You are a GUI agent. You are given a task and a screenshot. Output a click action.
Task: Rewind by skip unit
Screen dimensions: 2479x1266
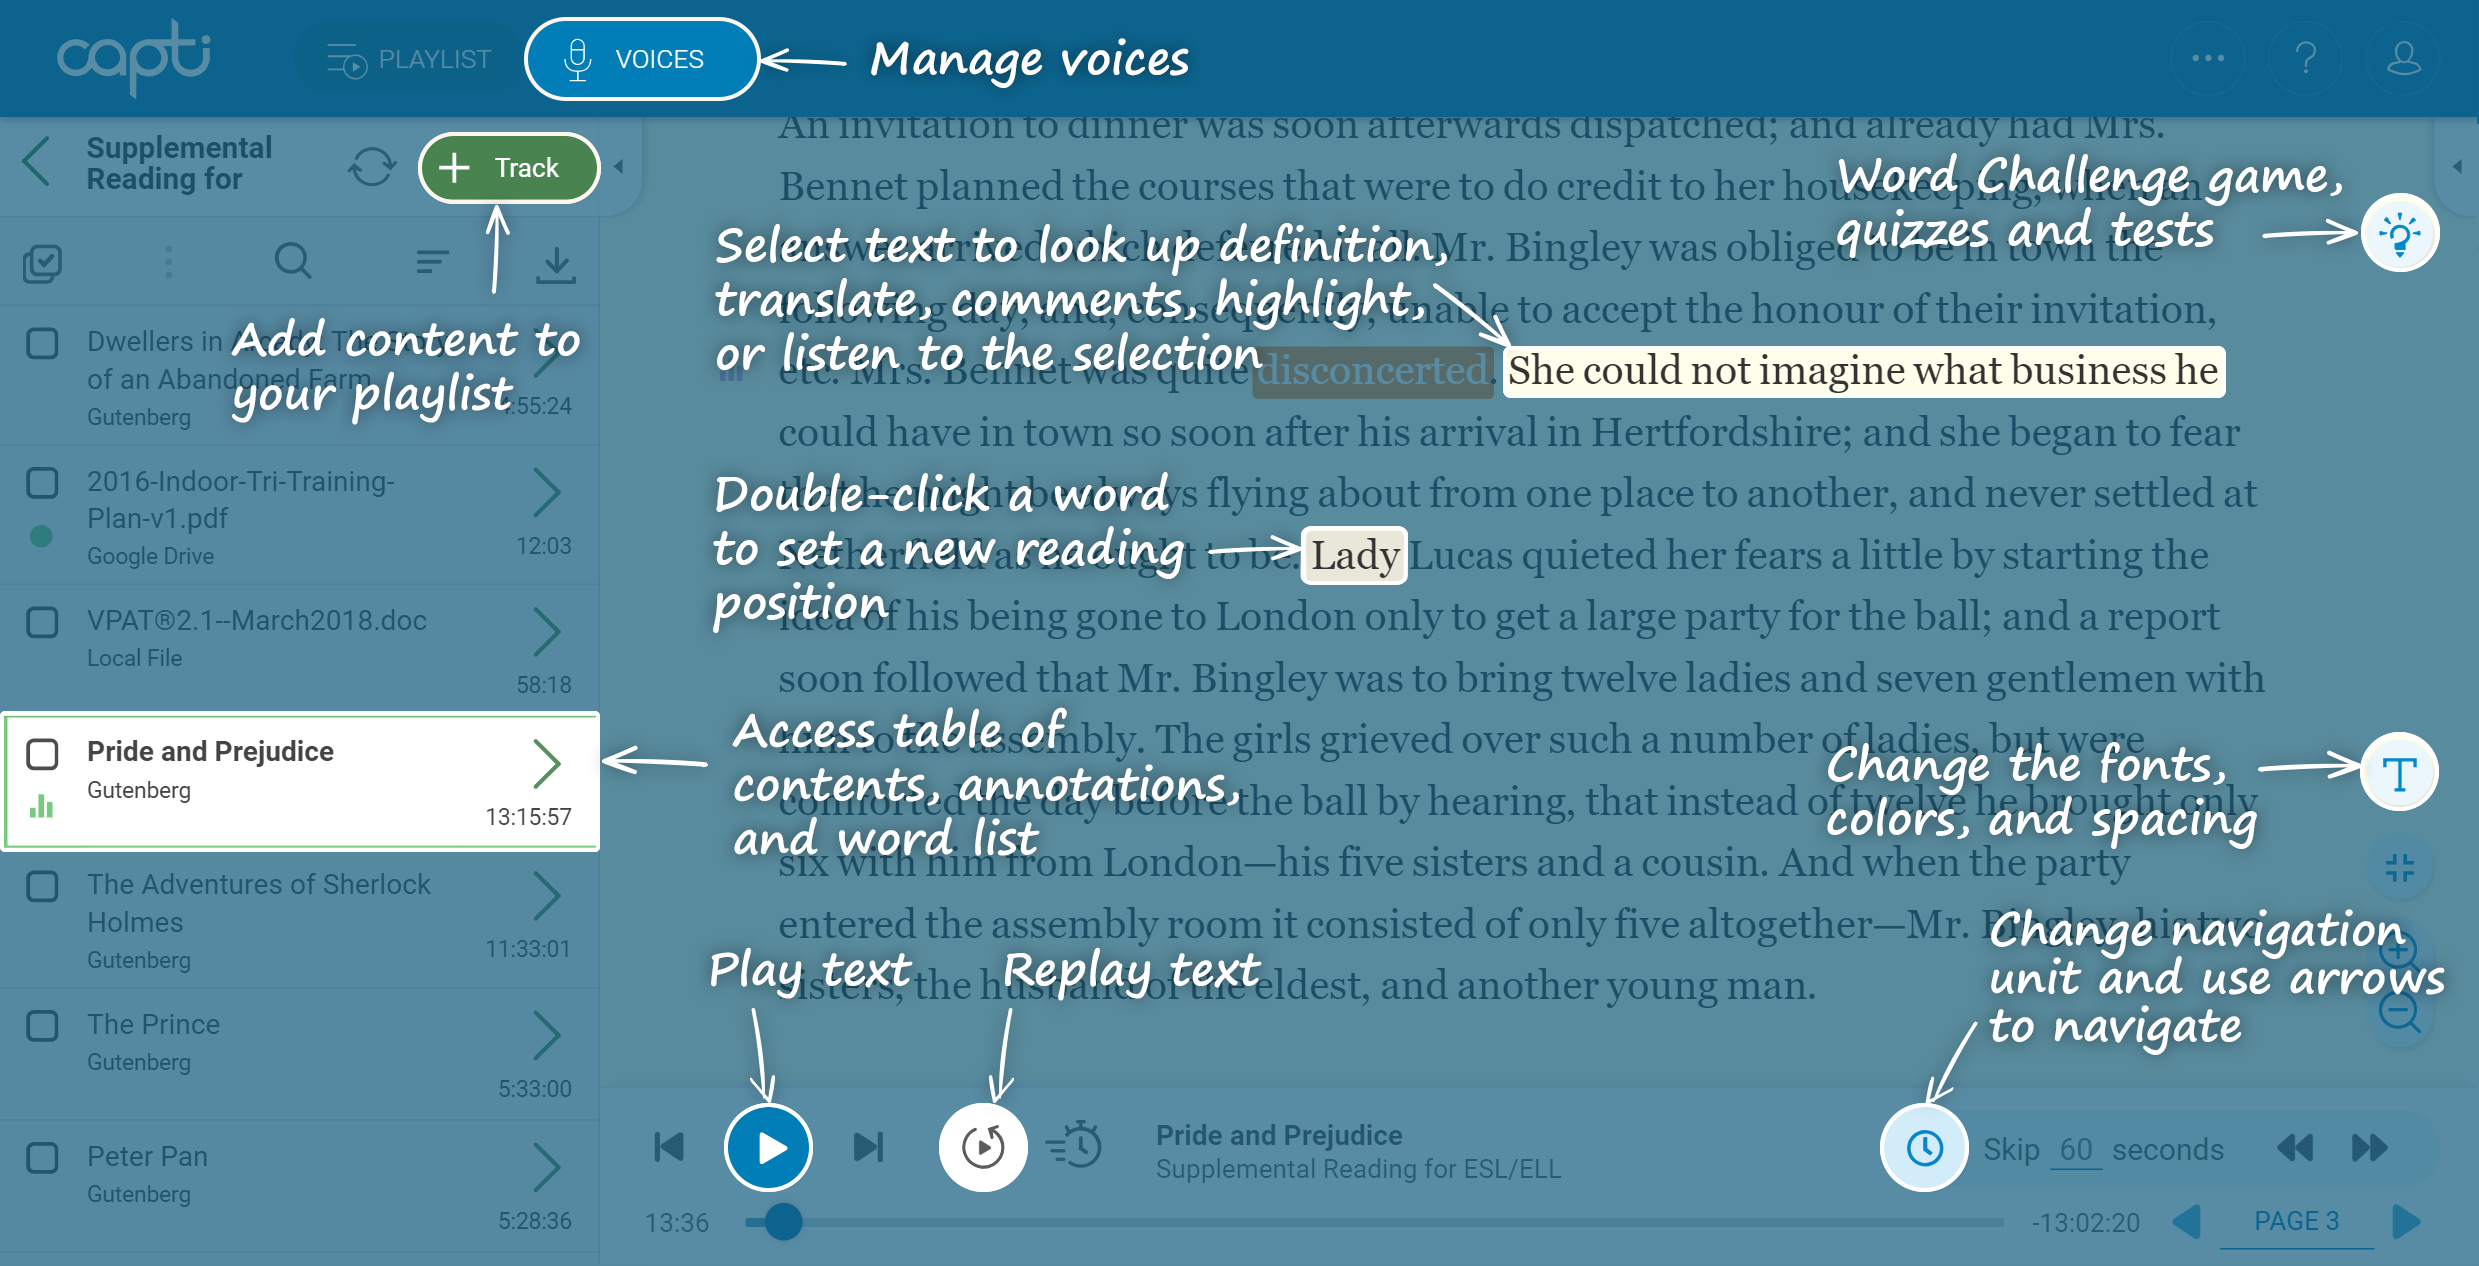coord(2295,1148)
